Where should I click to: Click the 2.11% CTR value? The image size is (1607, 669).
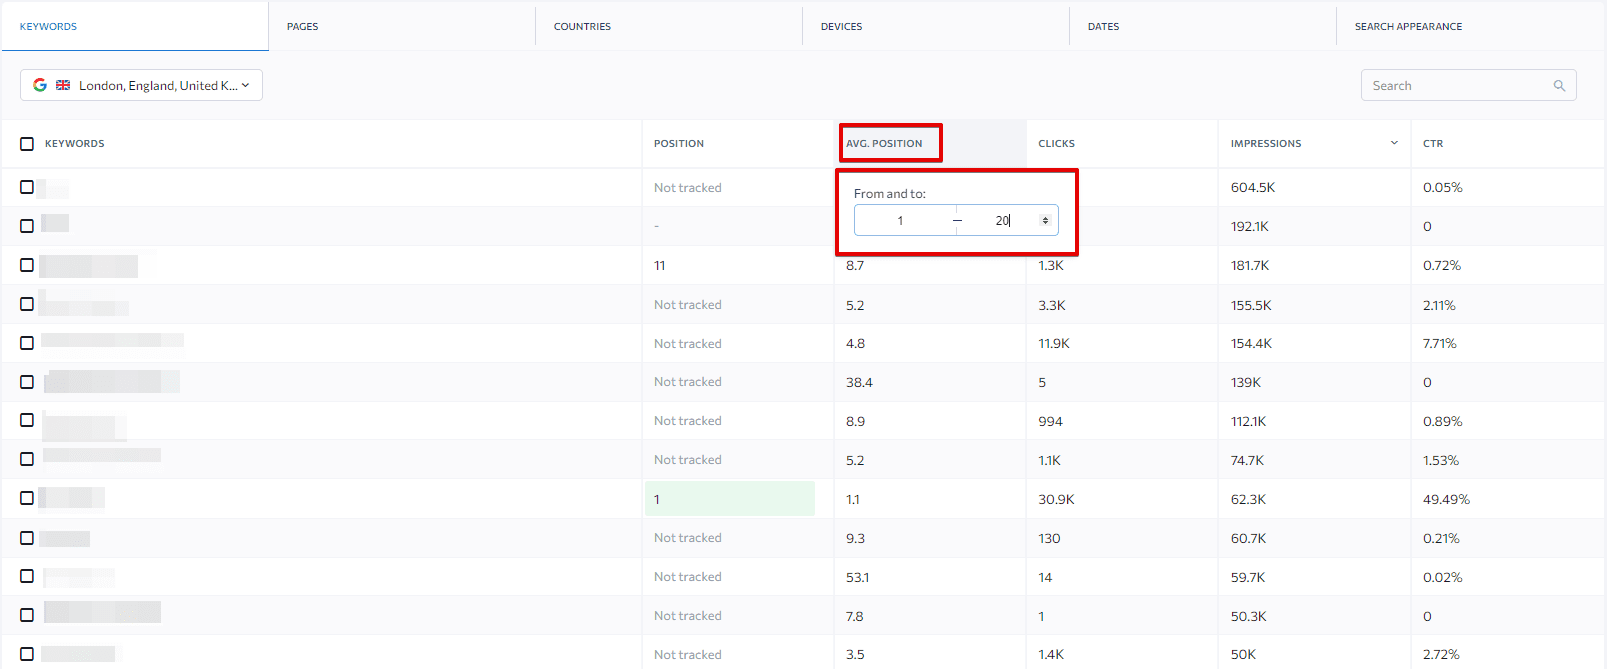point(1439,305)
